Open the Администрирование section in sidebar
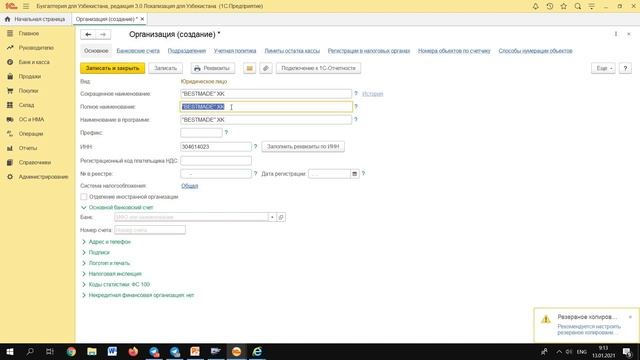The image size is (640, 360). coord(43,177)
